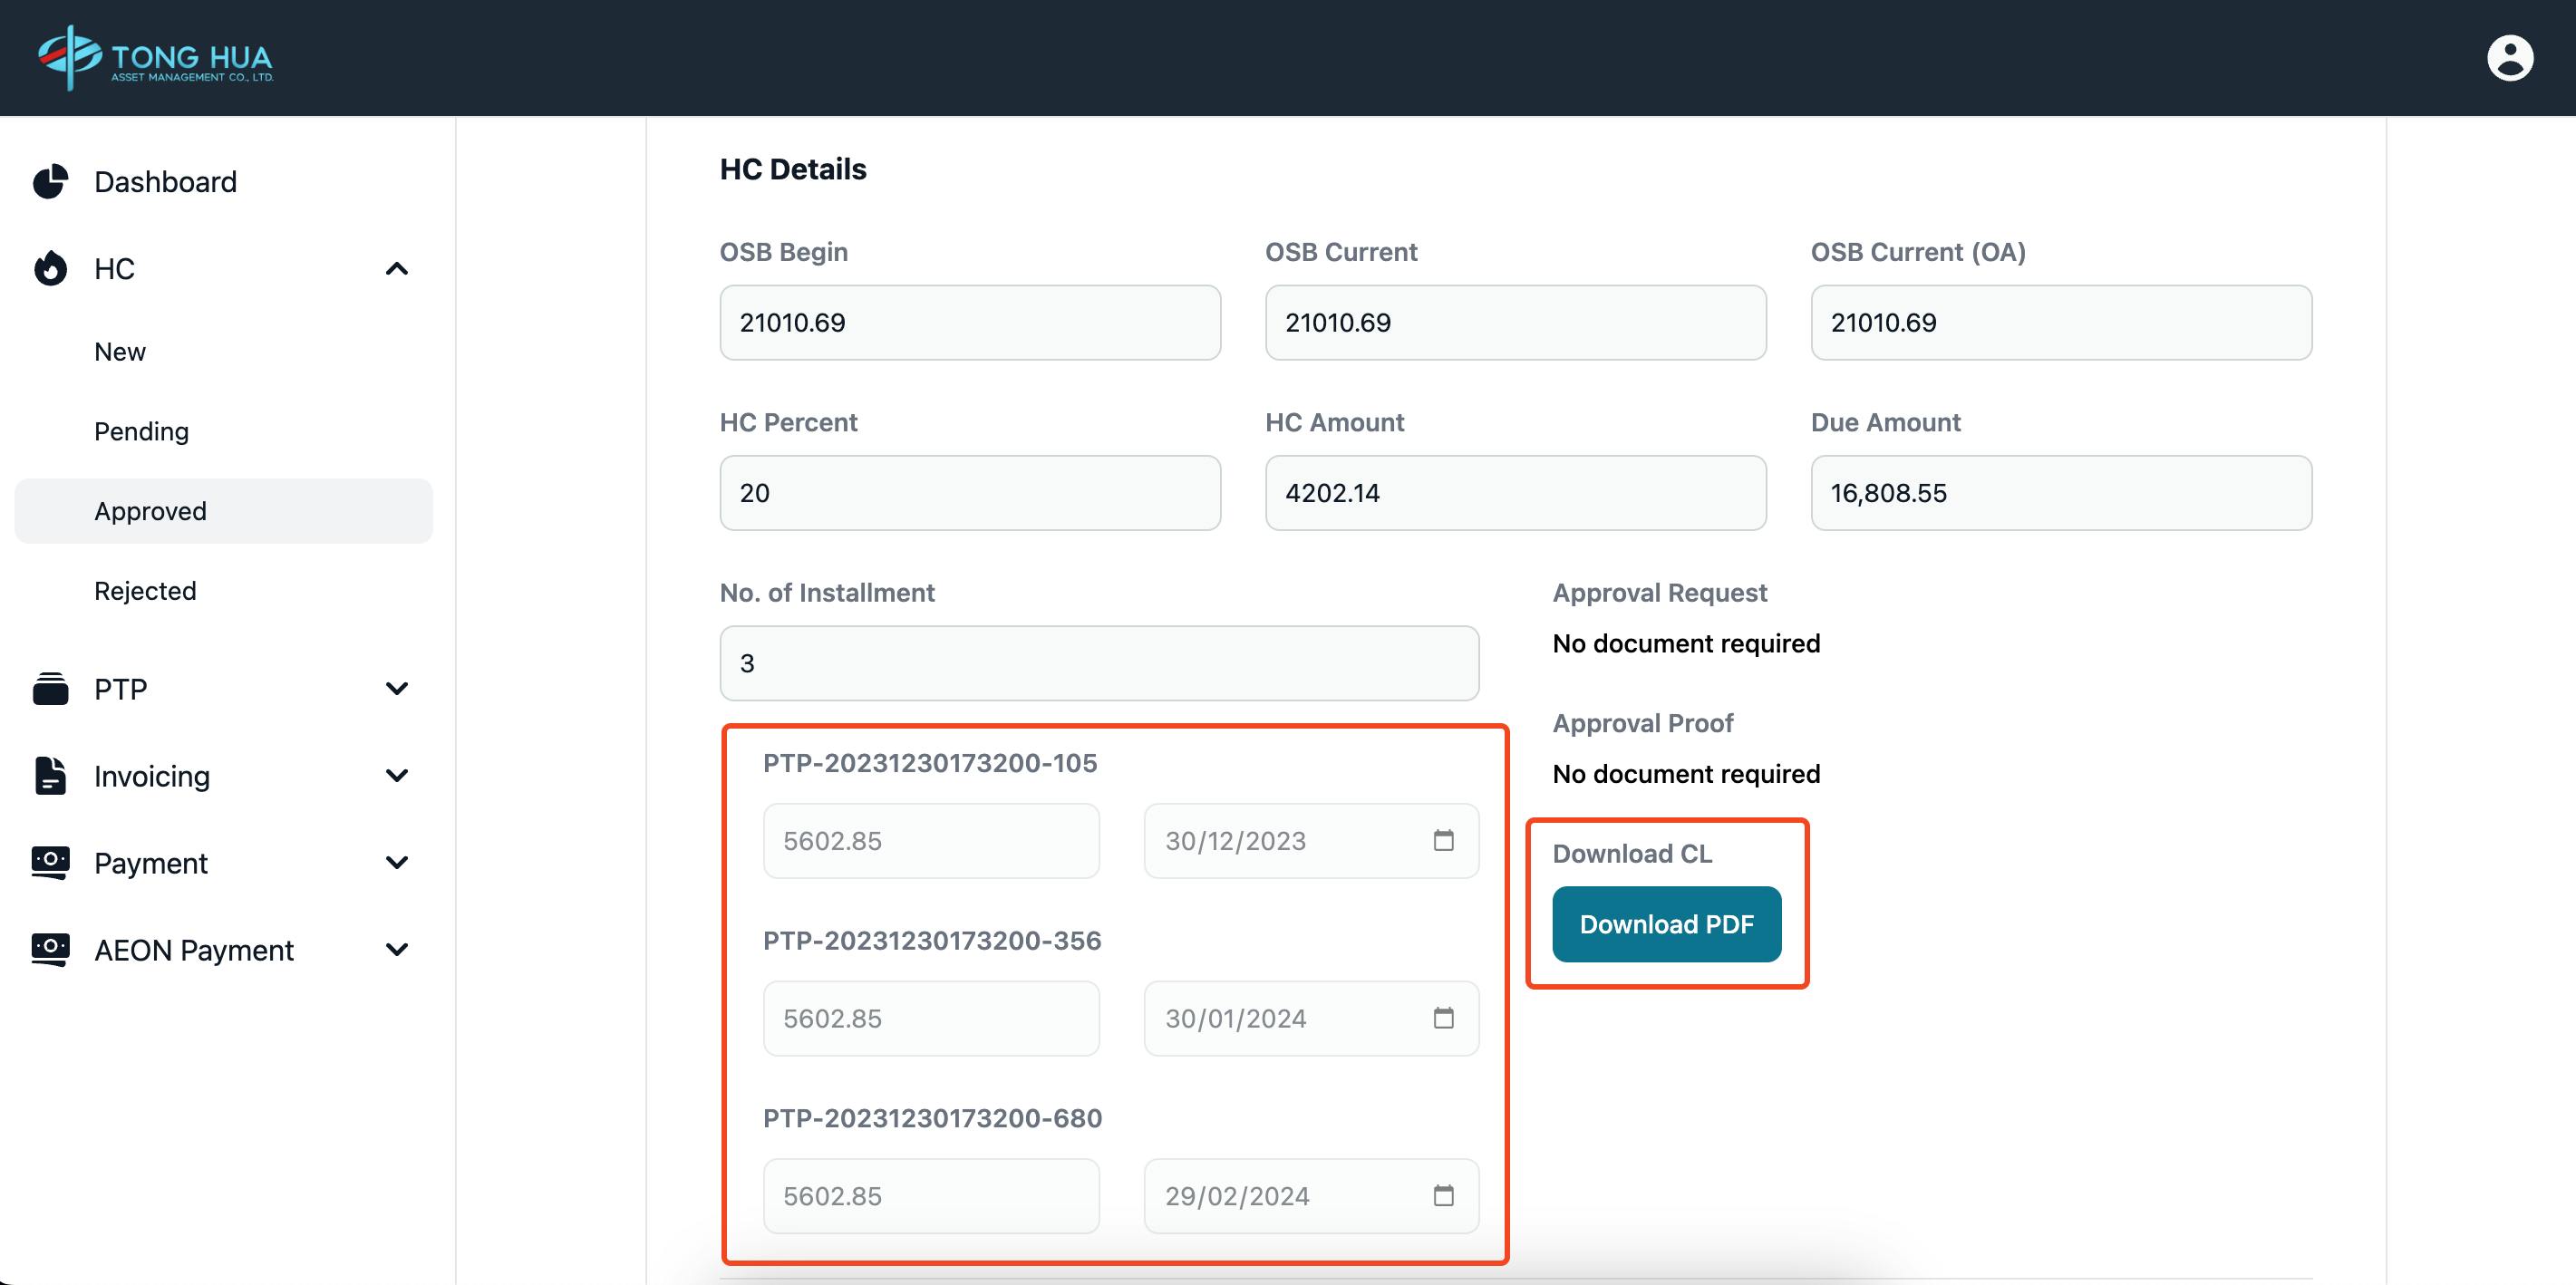Screen dimensions: 2576x1285
Task: Click the PTP sidebar label
Action: pyautogui.click(x=121, y=689)
